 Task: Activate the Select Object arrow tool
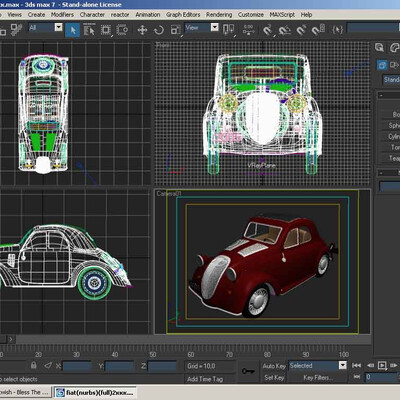[72, 30]
